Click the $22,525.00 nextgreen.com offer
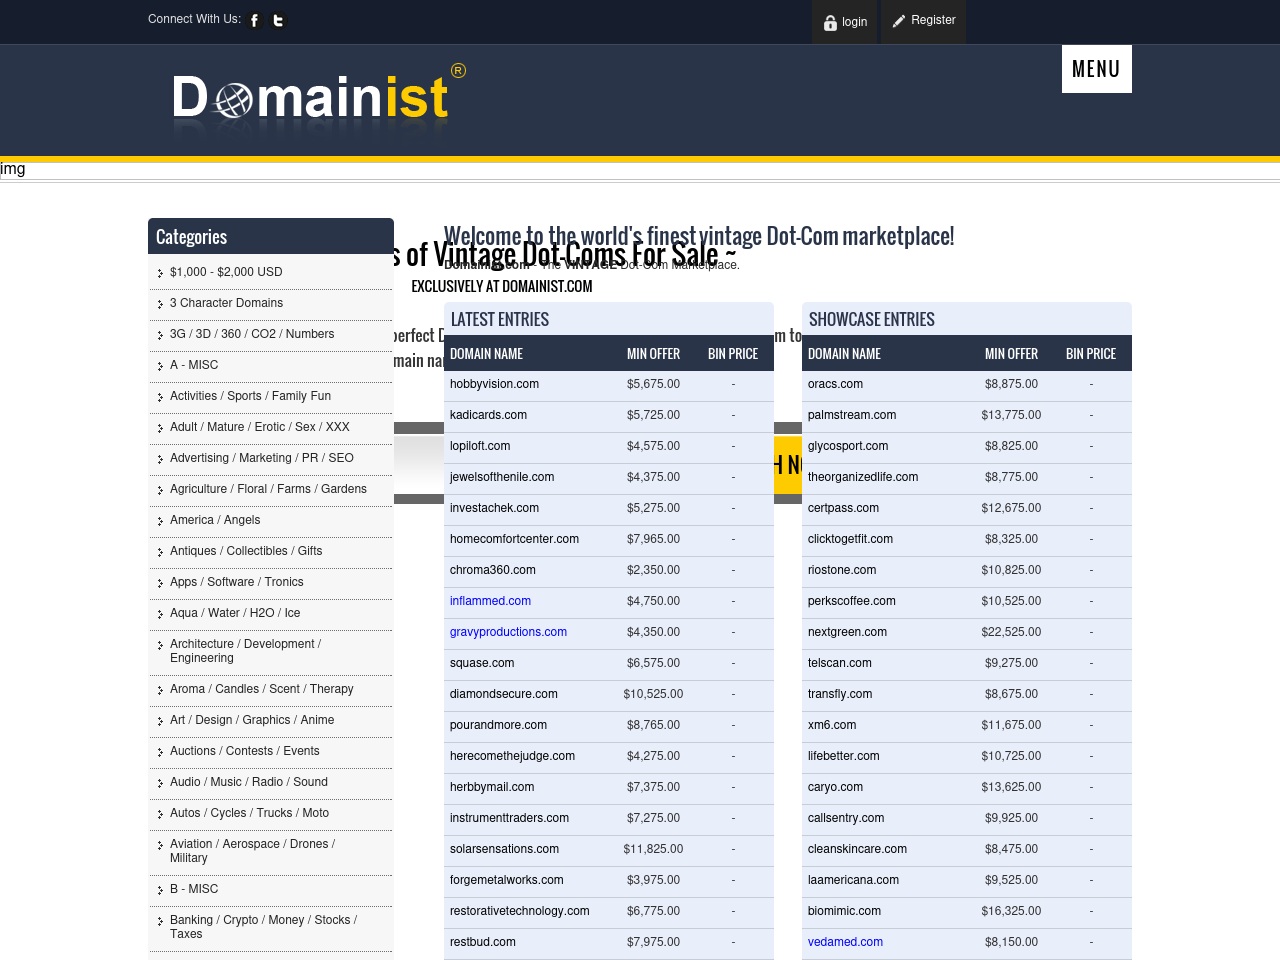This screenshot has width=1280, height=960. 1011,632
